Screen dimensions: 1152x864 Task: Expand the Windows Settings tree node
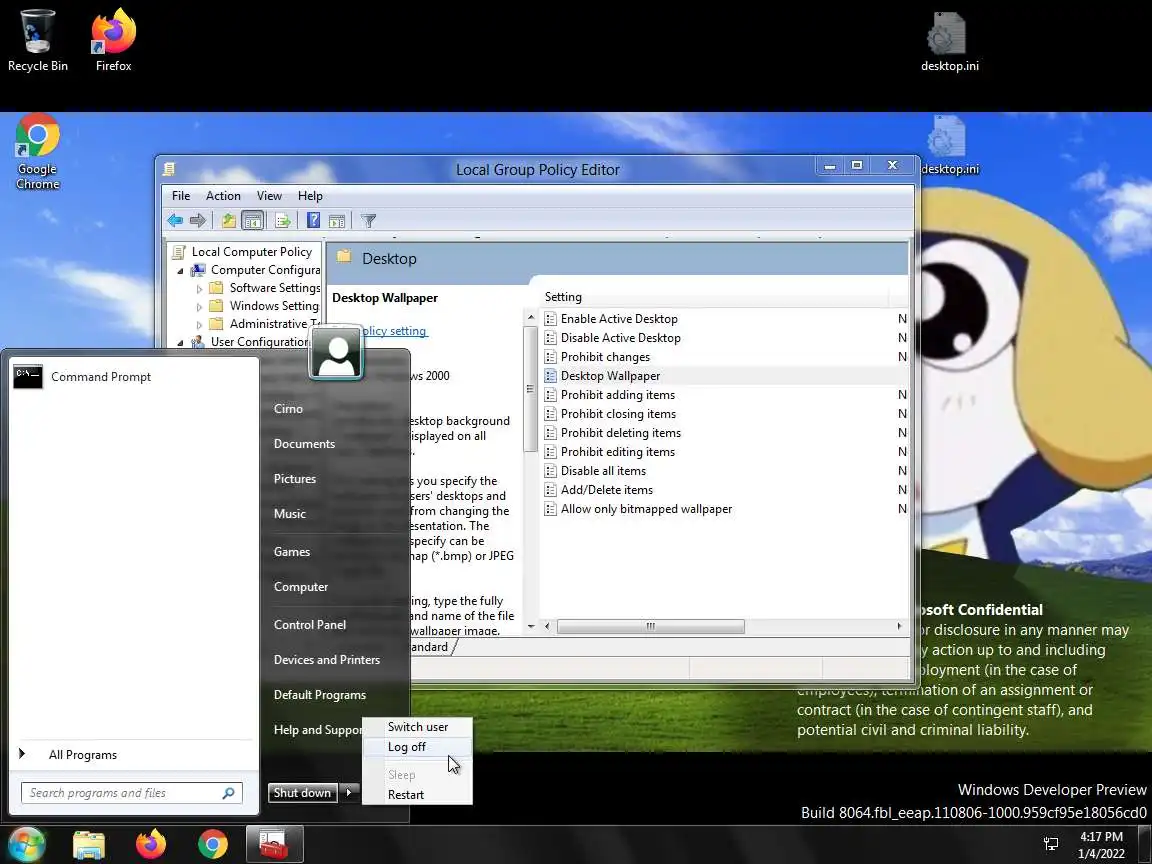click(199, 306)
